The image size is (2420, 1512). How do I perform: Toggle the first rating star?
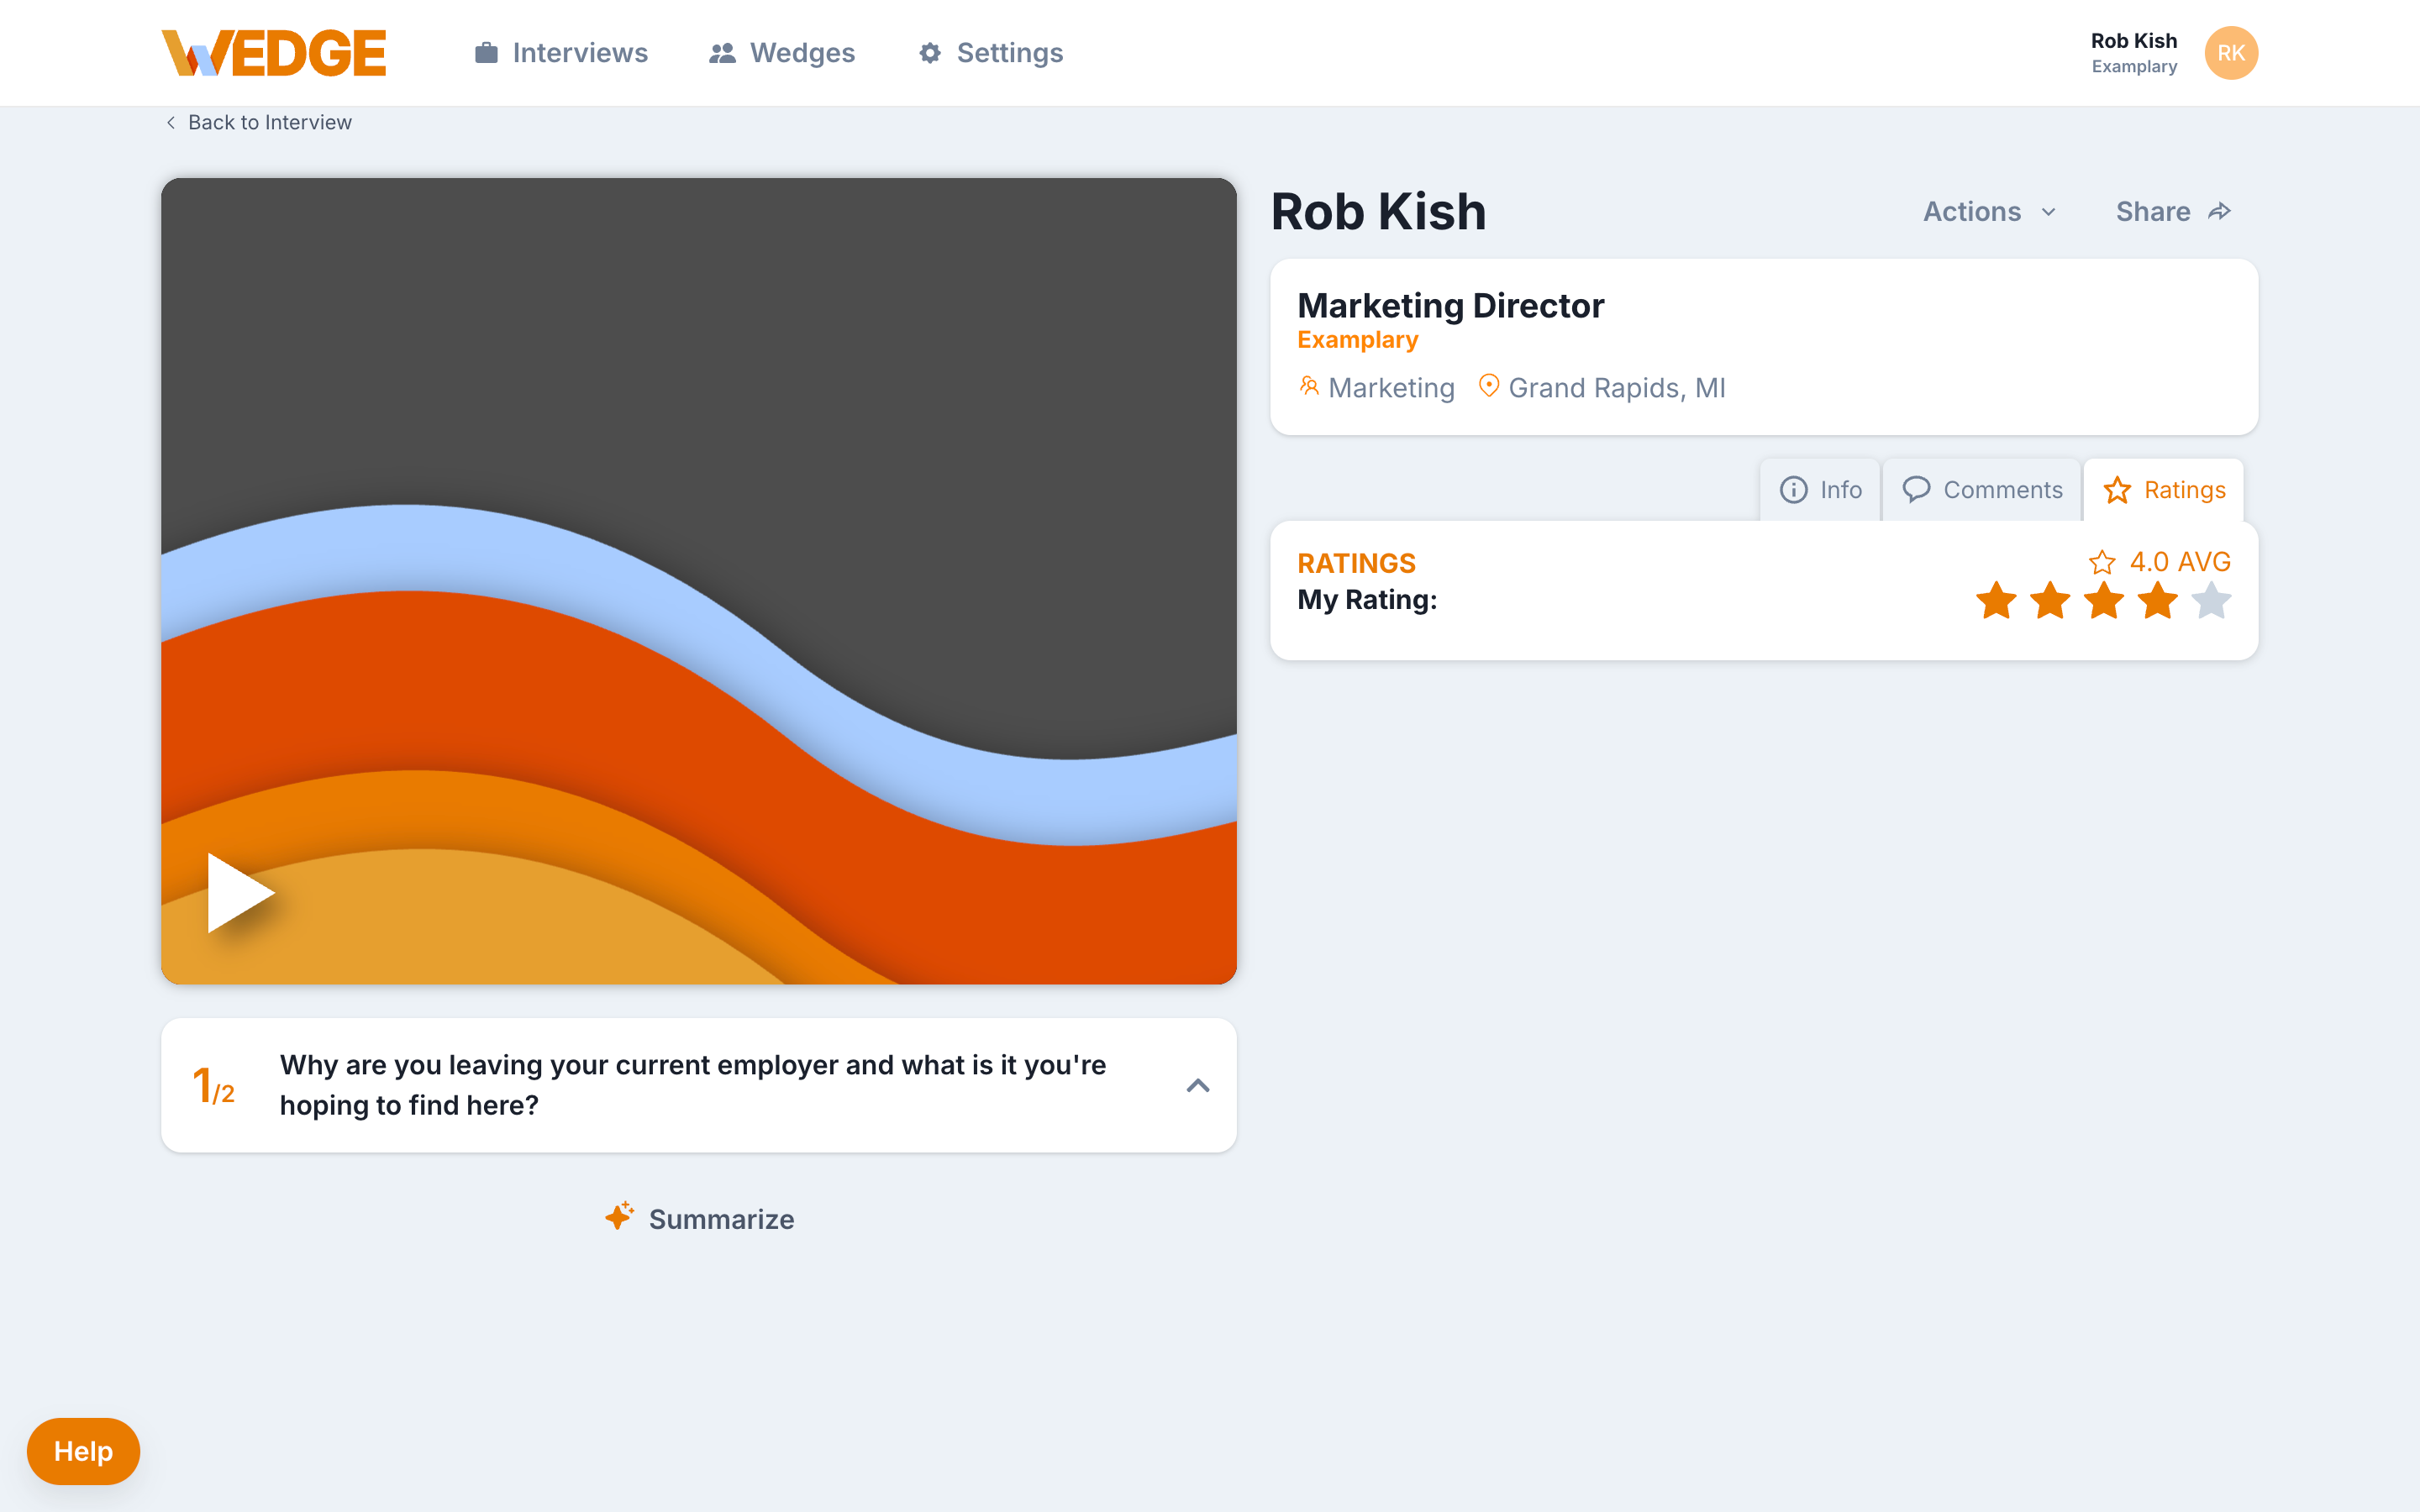[1997, 601]
